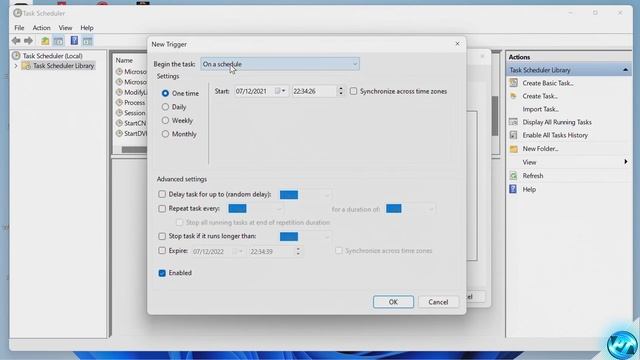Click the clock icon beside Process task
This screenshot has width=640, height=360.
point(119,102)
